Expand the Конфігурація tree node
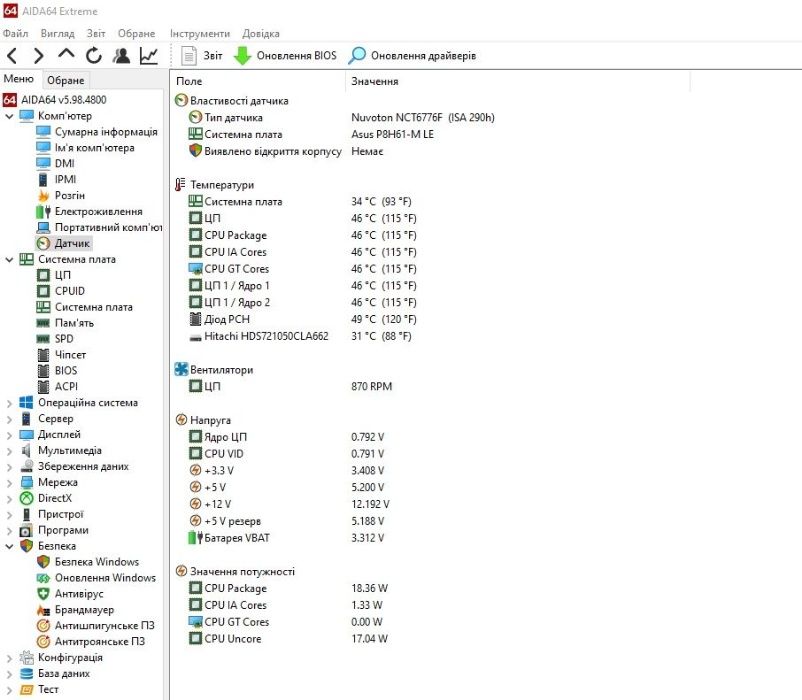 (x=9, y=658)
